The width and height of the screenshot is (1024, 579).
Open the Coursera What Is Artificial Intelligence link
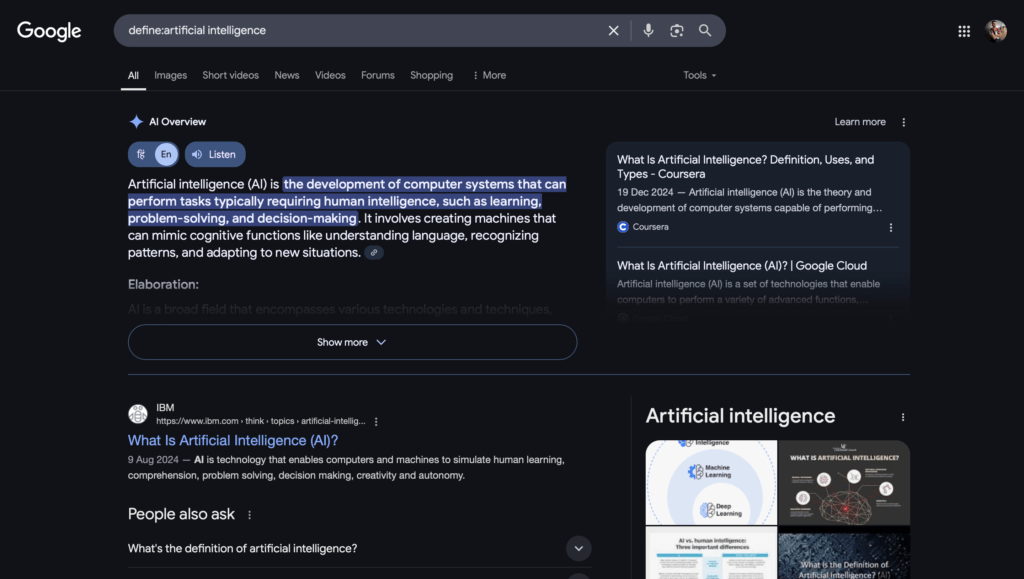click(x=745, y=167)
